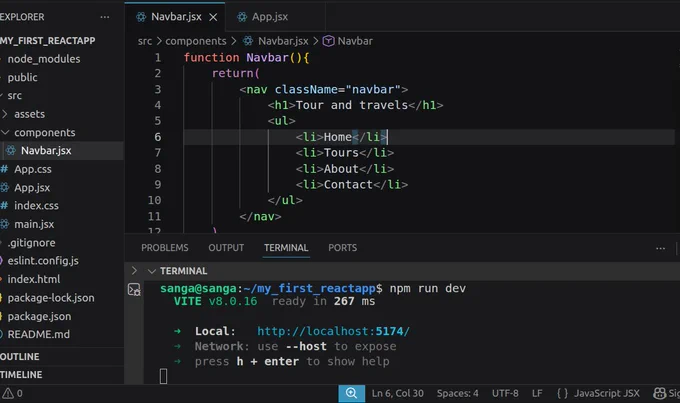
Task: Select the Navbar.jsx editor tab
Action: (176, 17)
